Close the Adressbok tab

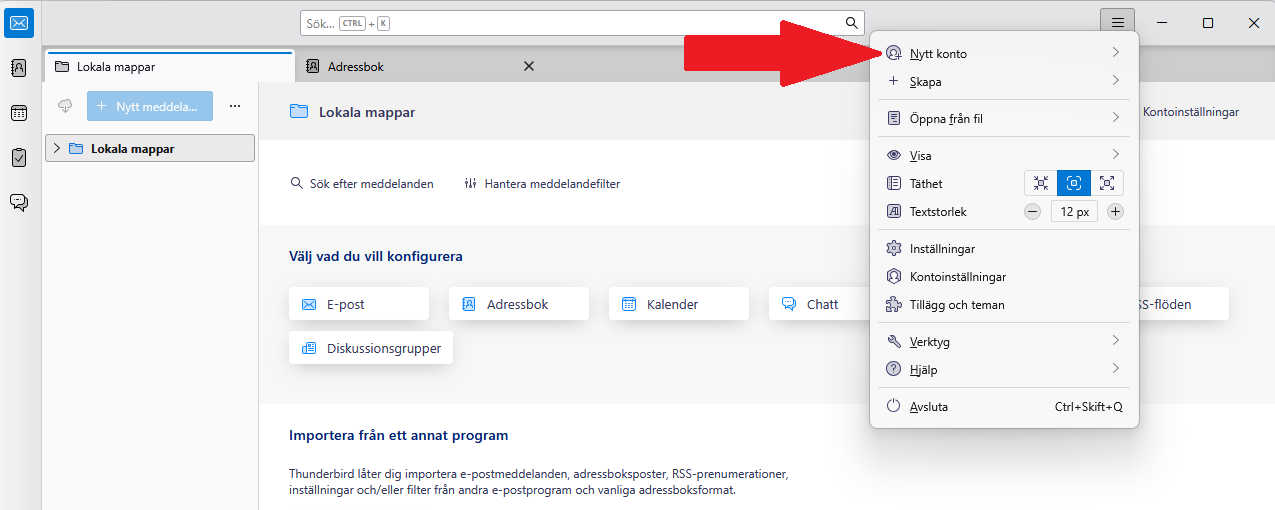tap(529, 66)
